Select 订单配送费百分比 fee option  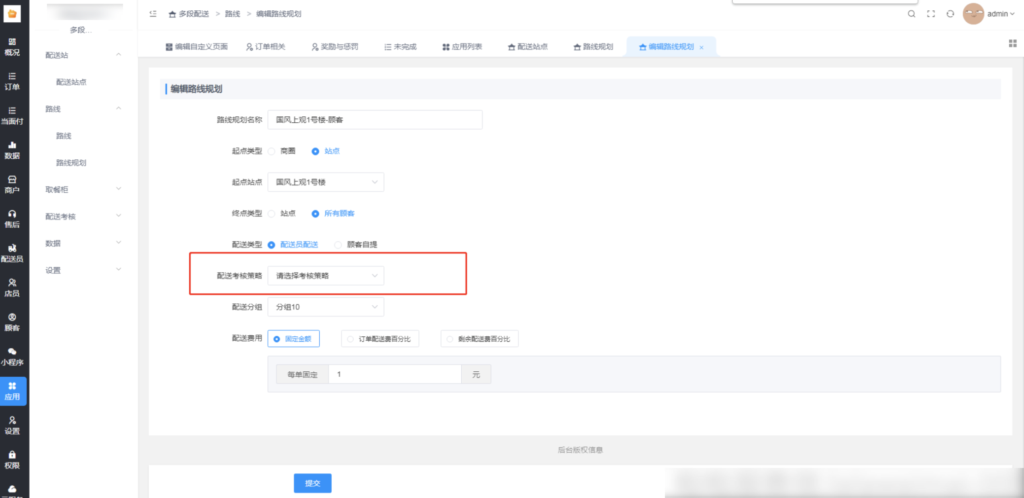(x=380, y=339)
